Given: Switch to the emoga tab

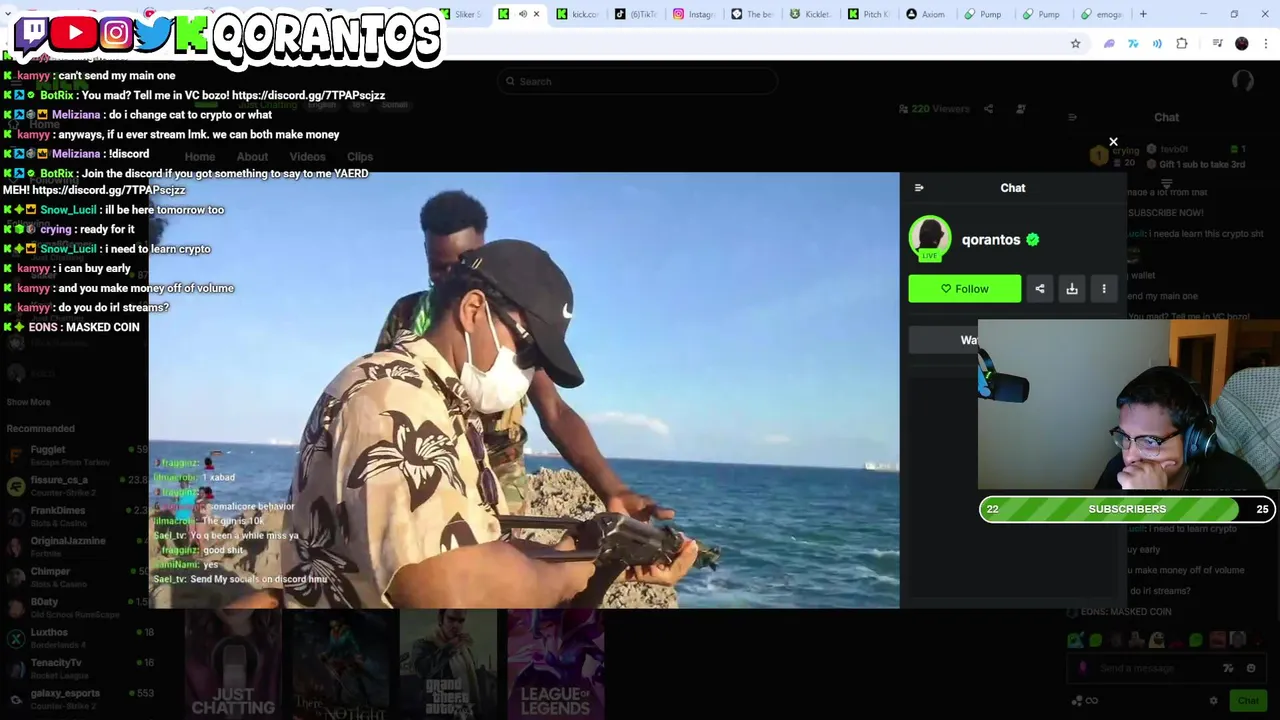Looking at the screenshot, I should point(1101,14).
